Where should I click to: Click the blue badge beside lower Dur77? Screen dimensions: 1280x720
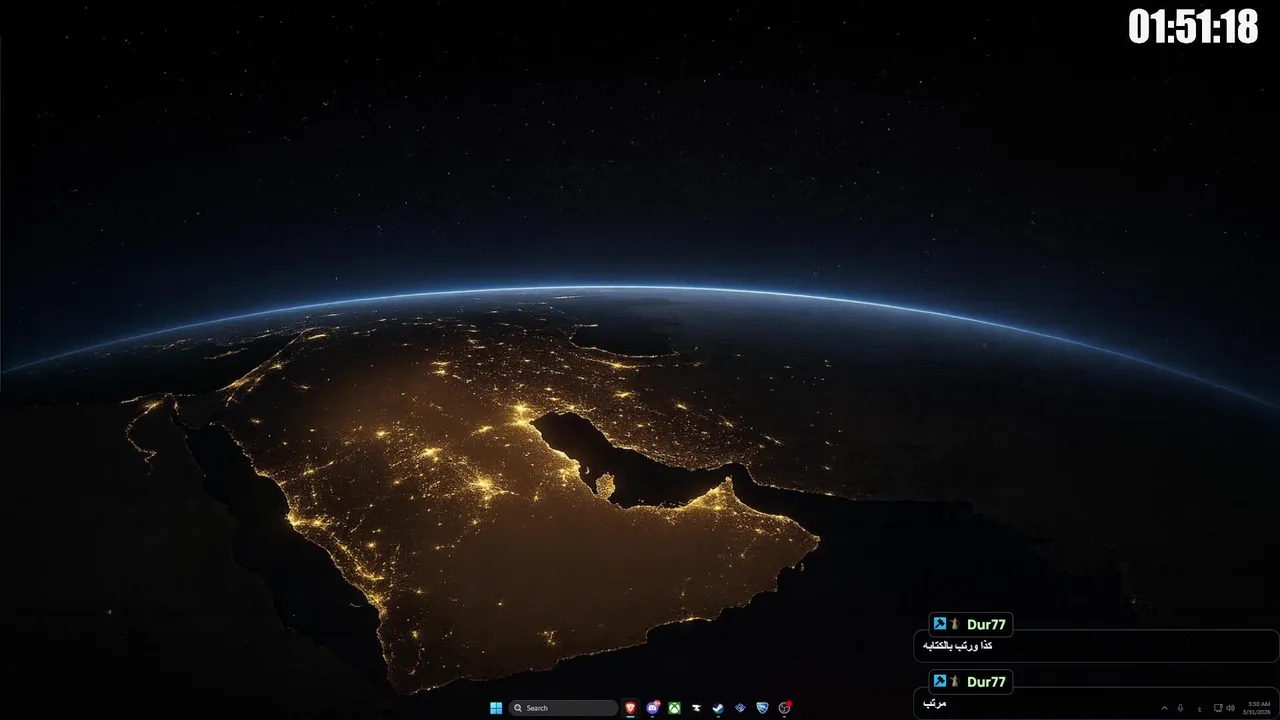pos(940,681)
